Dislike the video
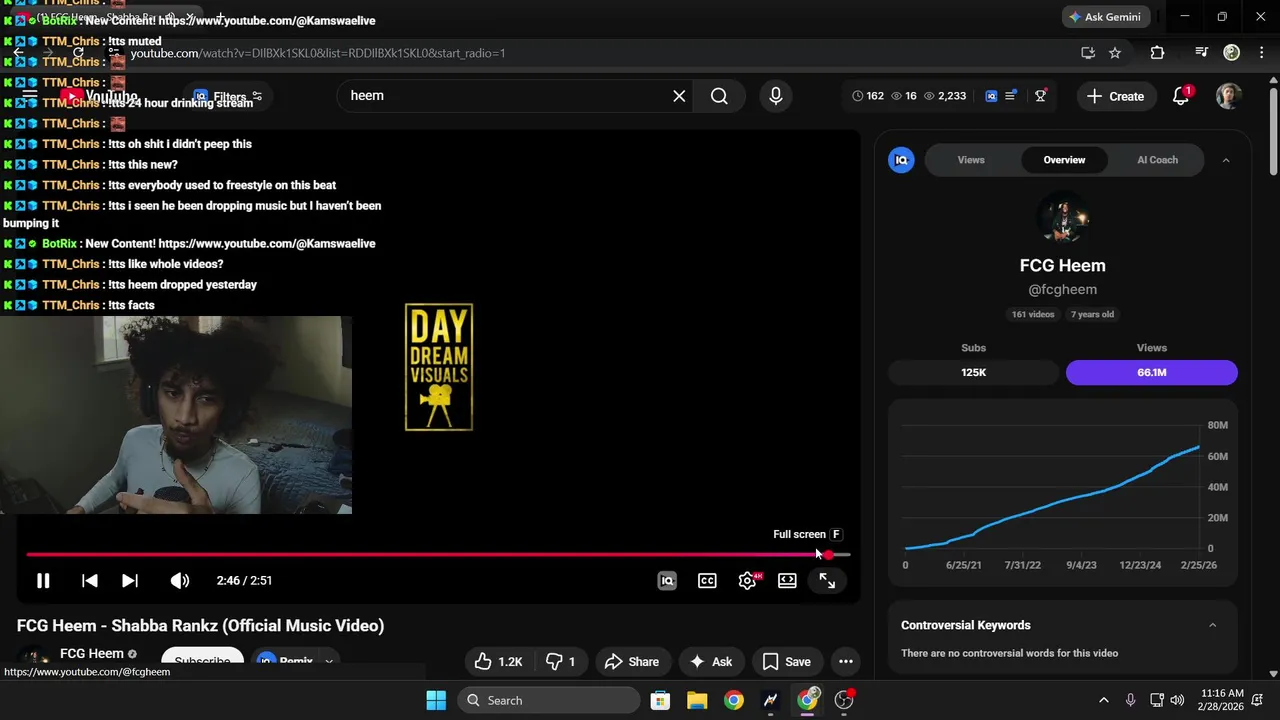The height and width of the screenshot is (720, 1280). point(560,661)
